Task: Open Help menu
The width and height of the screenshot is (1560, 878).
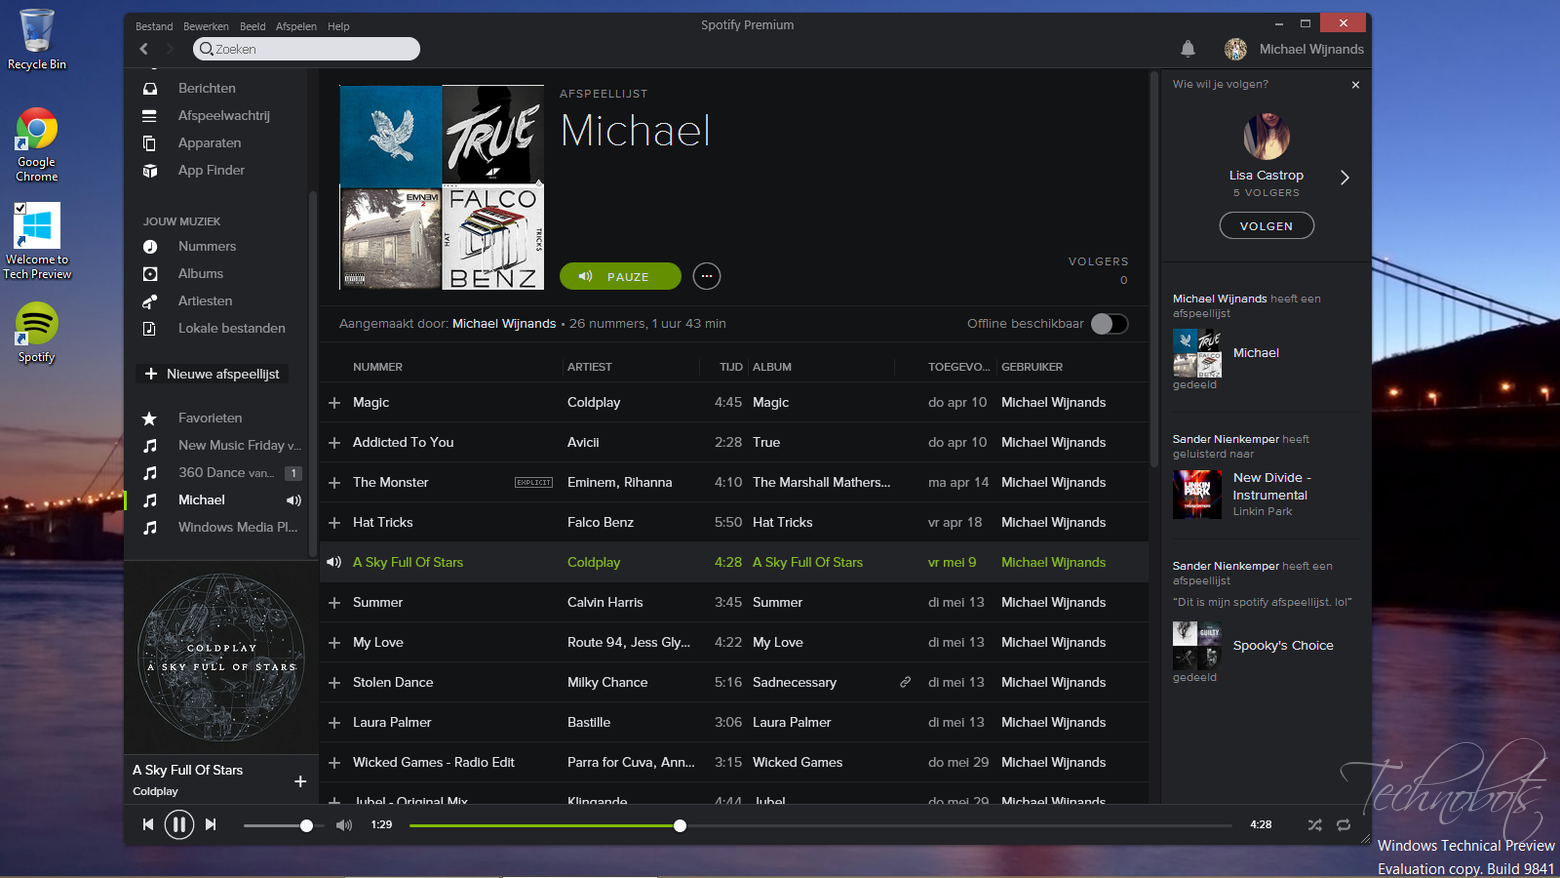Action: [339, 26]
